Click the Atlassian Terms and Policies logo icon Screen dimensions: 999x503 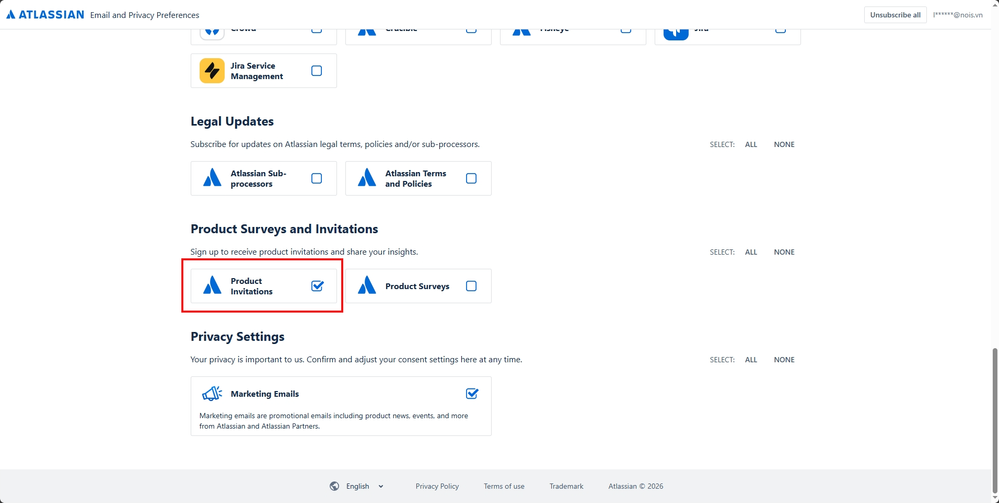click(x=367, y=179)
